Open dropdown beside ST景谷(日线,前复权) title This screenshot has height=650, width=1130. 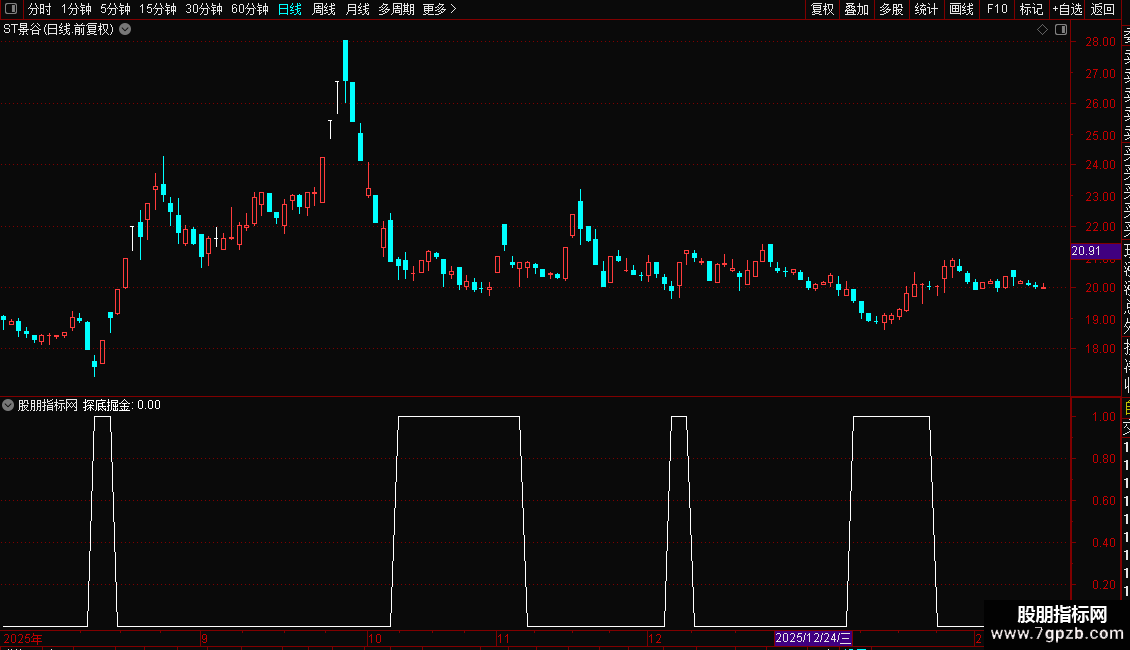click(x=125, y=30)
